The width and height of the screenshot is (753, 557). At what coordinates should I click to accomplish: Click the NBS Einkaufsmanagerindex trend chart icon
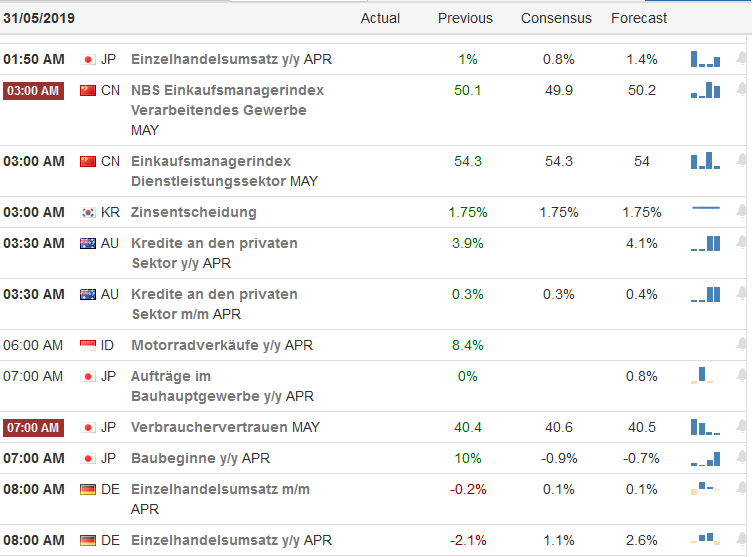click(705, 91)
